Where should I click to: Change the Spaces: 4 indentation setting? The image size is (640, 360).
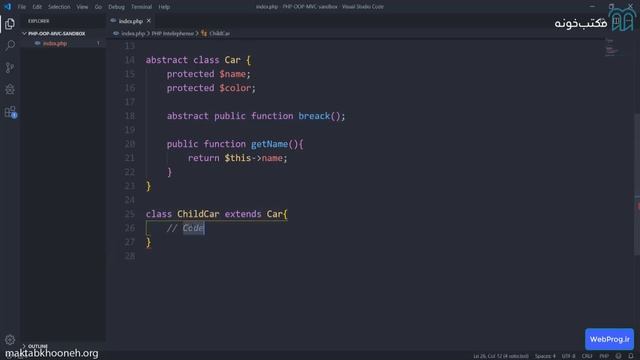pyautogui.click(x=545, y=356)
